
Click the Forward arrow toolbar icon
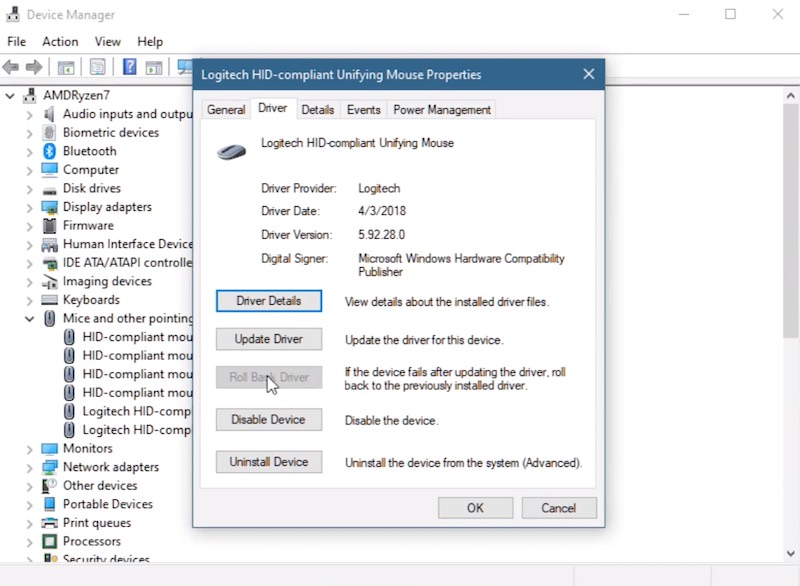tap(34, 67)
